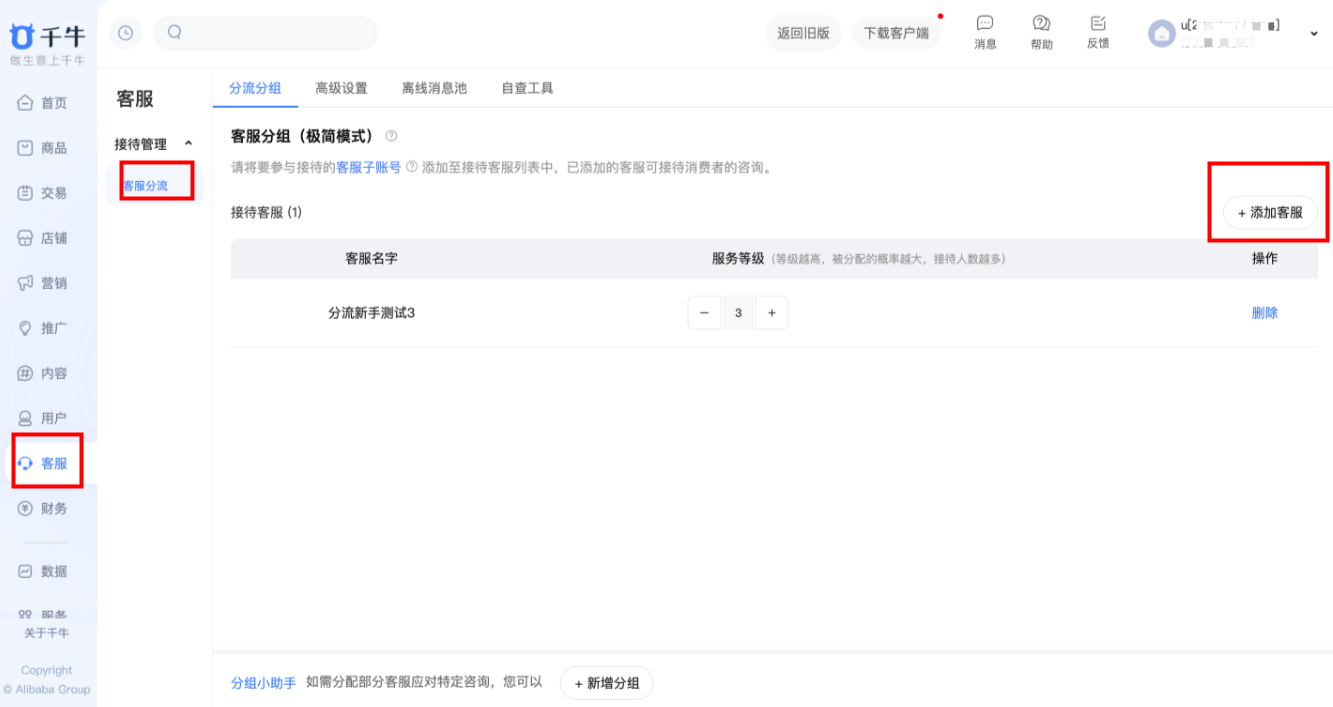Open 店铺 in the sidebar
The height and width of the screenshot is (707, 1333).
pos(43,238)
